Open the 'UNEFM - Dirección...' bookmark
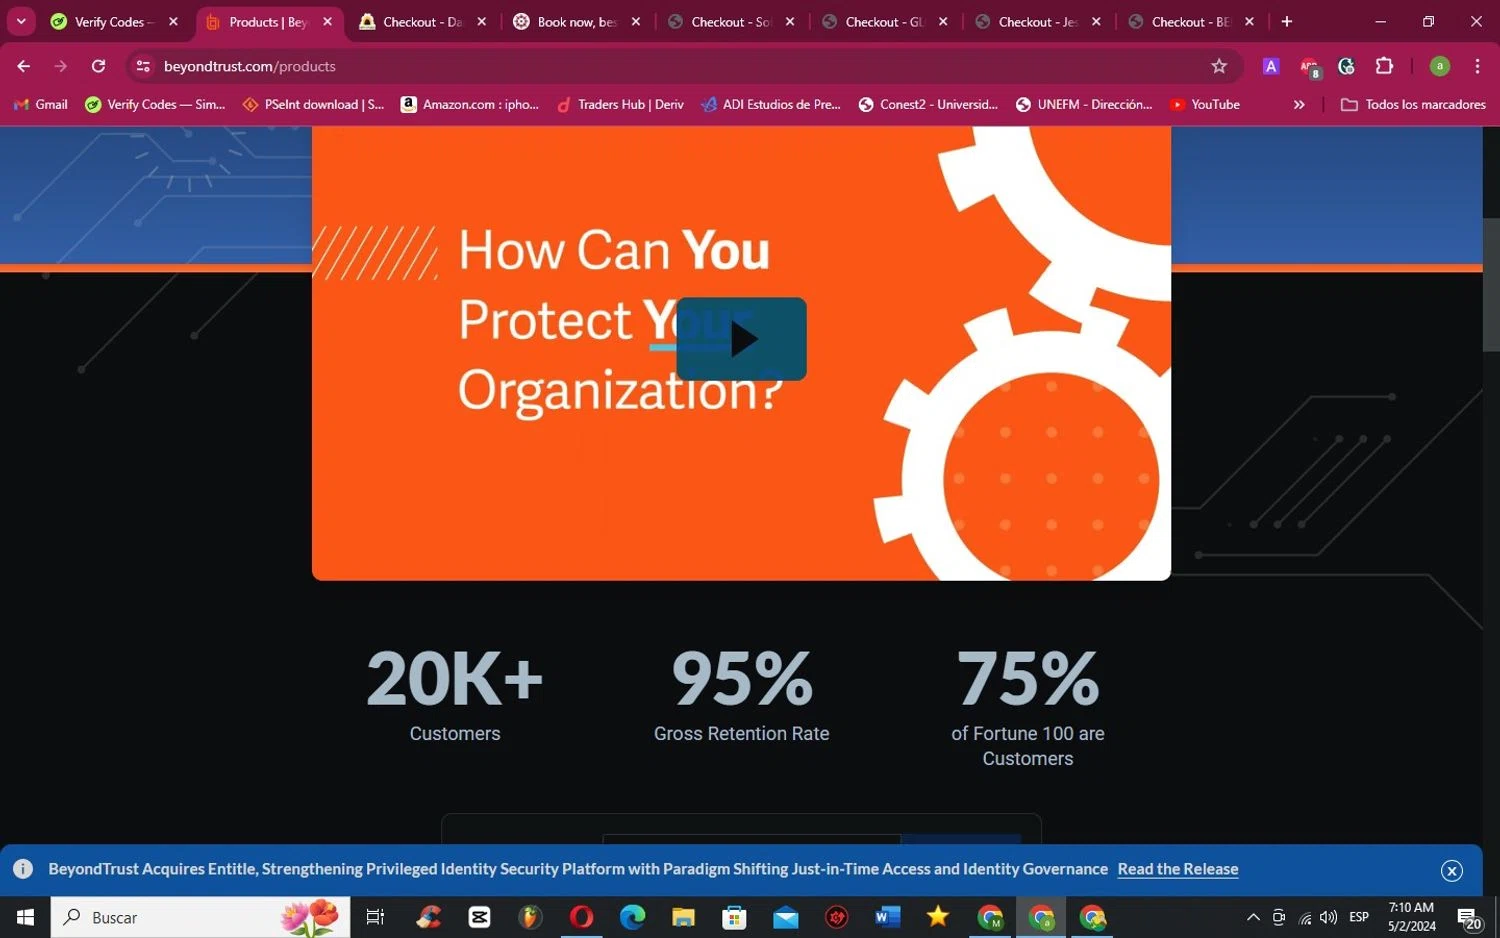Image resolution: width=1500 pixels, height=938 pixels. tap(1084, 104)
